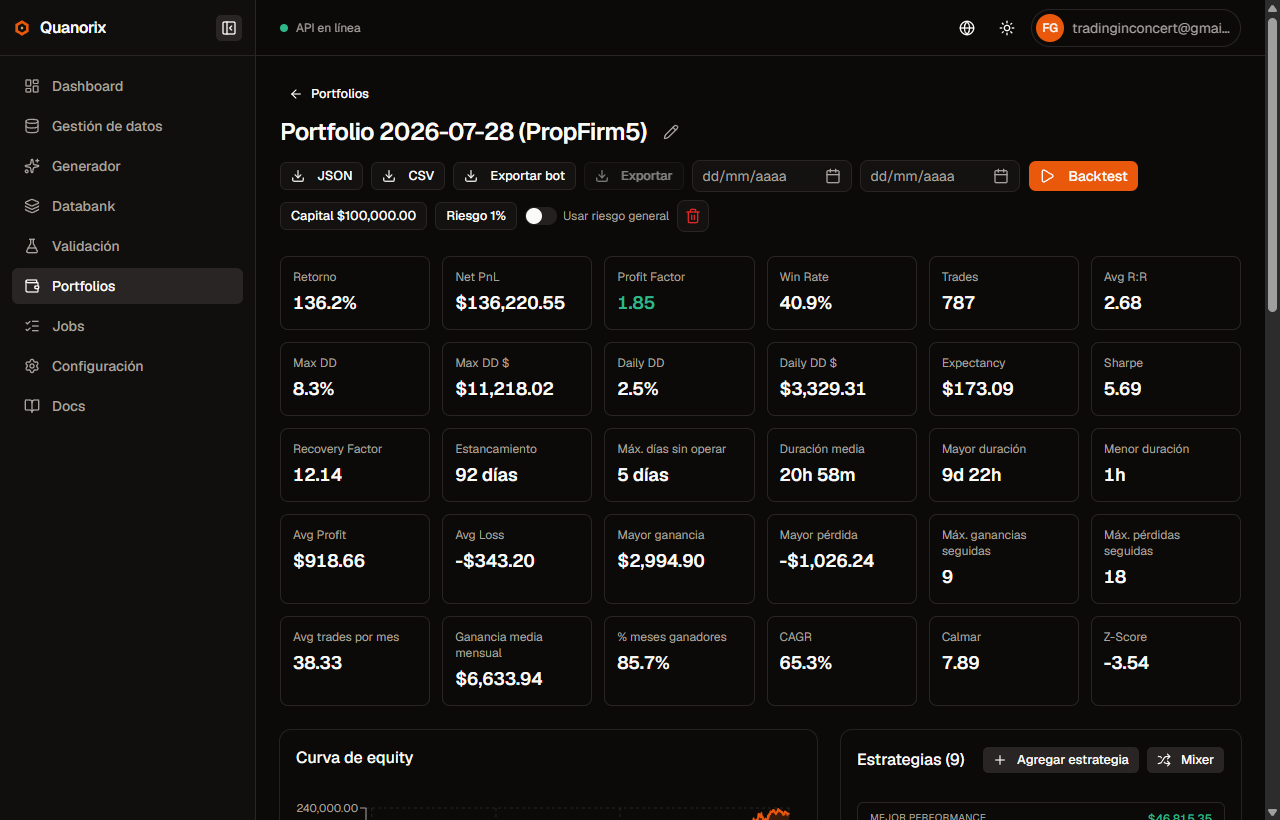Viewport: 1280px width, 820px height.
Task: Click Agregar estrategia button
Action: click(1061, 760)
